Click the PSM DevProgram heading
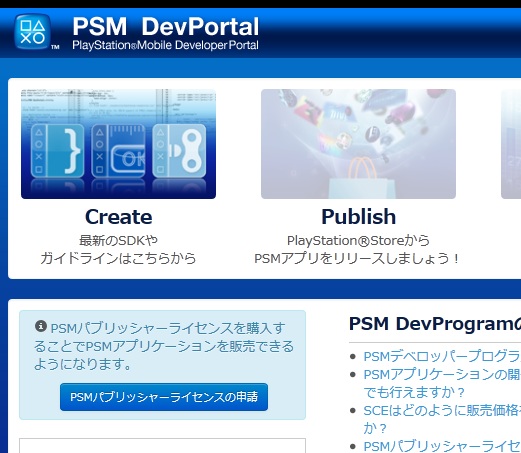This screenshot has width=521, height=453. point(435,324)
